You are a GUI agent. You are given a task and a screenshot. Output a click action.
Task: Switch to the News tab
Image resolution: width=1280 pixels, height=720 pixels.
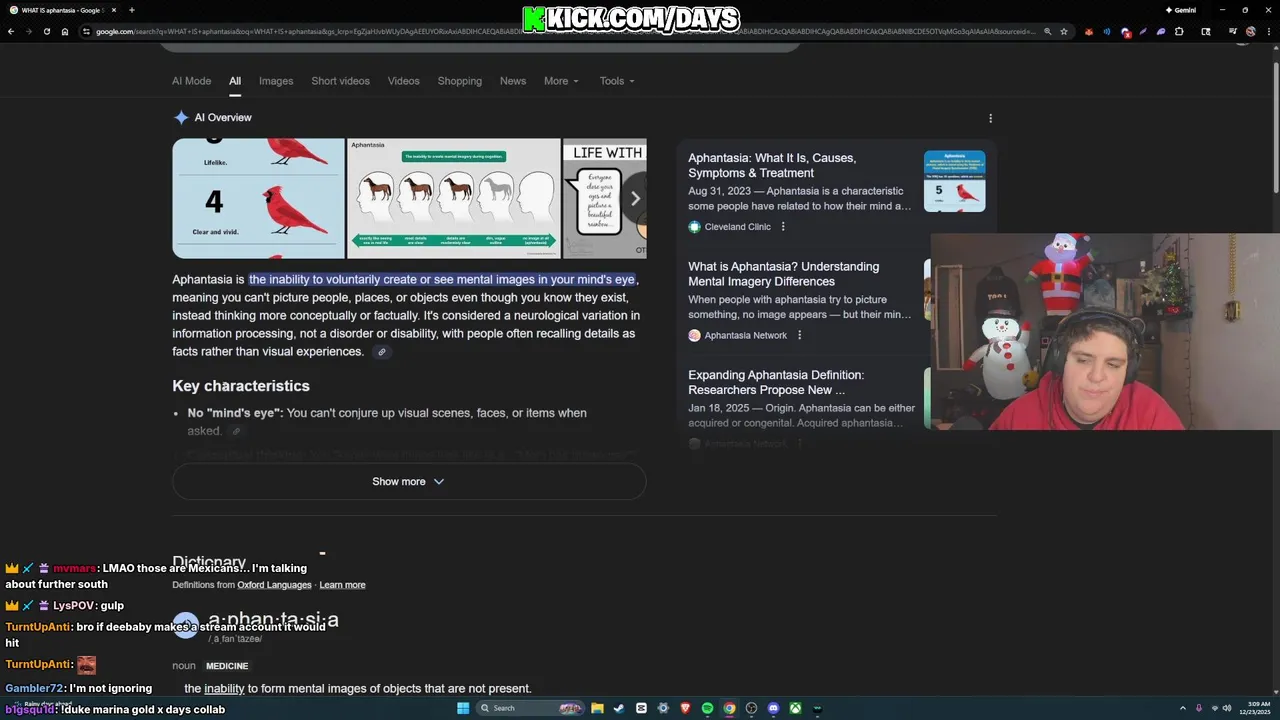pos(513,81)
